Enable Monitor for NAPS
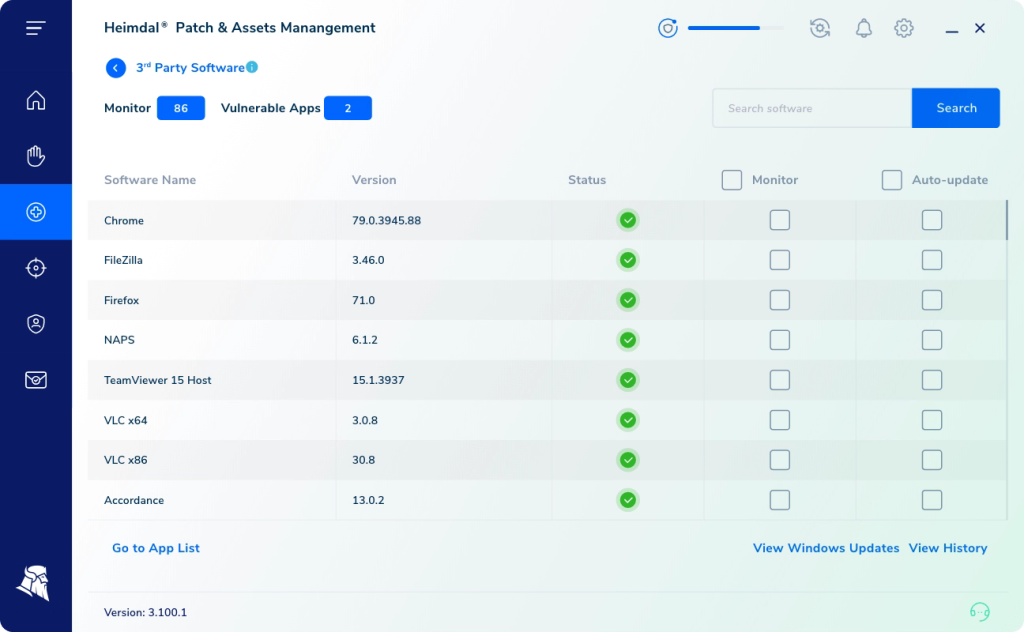The width and height of the screenshot is (1024, 632). tap(780, 340)
